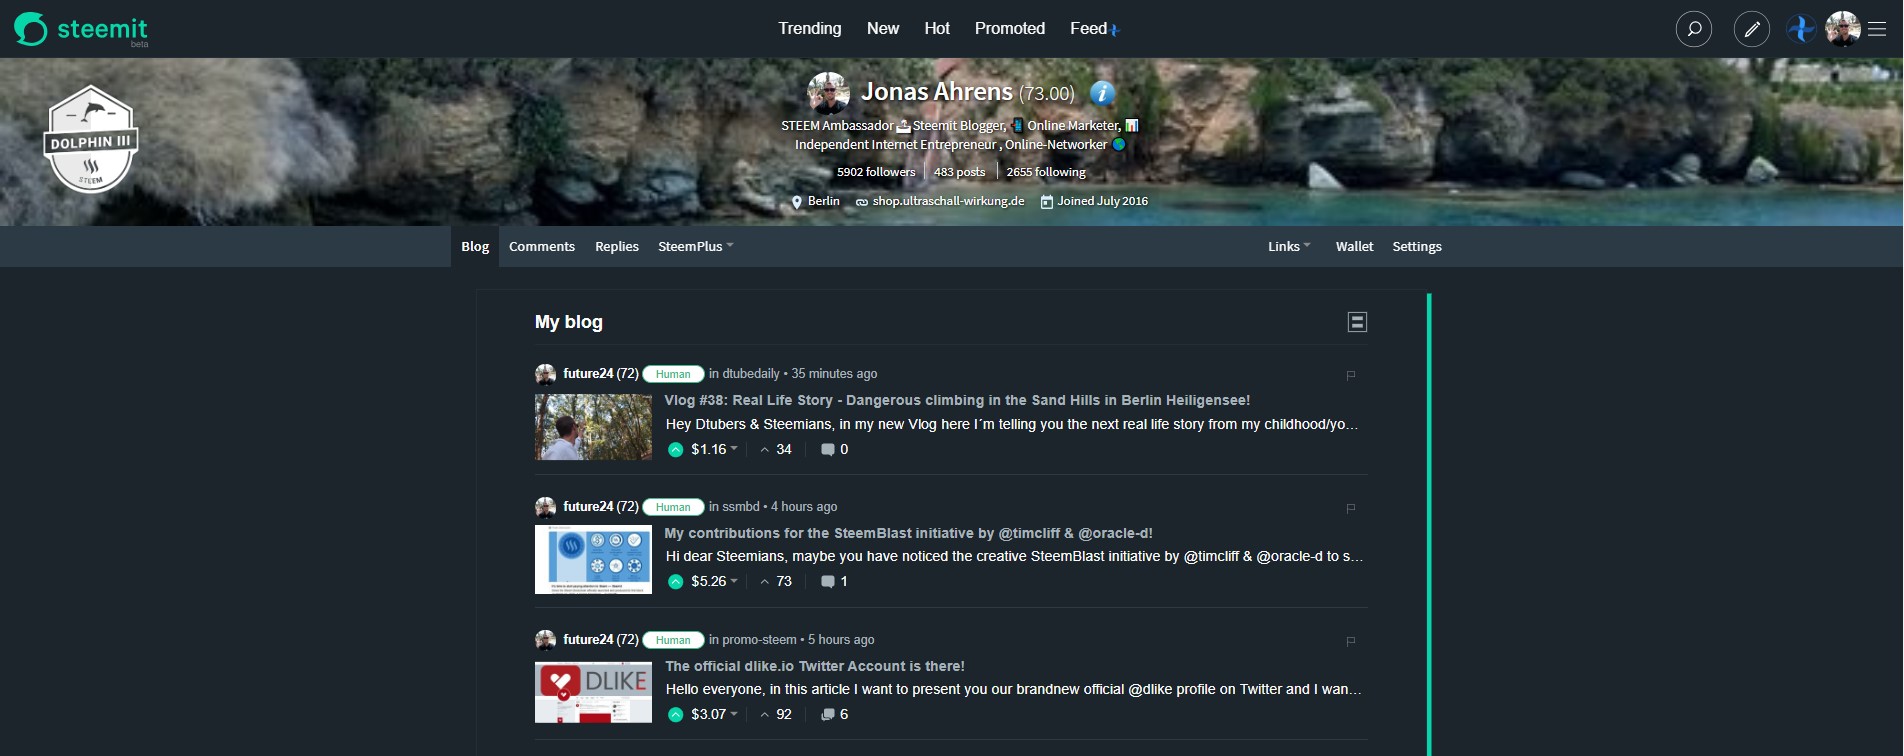Viewport: 1904px width, 756px height.
Task: Toggle the blog layout view icon
Action: point(1357,322)
